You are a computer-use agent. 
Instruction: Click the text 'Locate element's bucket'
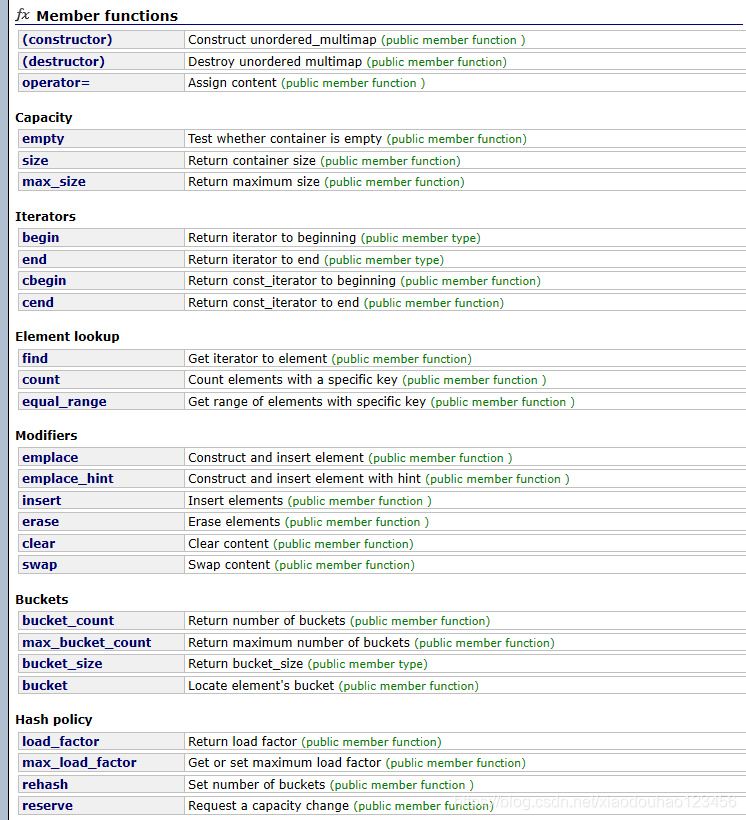point(261,686)
